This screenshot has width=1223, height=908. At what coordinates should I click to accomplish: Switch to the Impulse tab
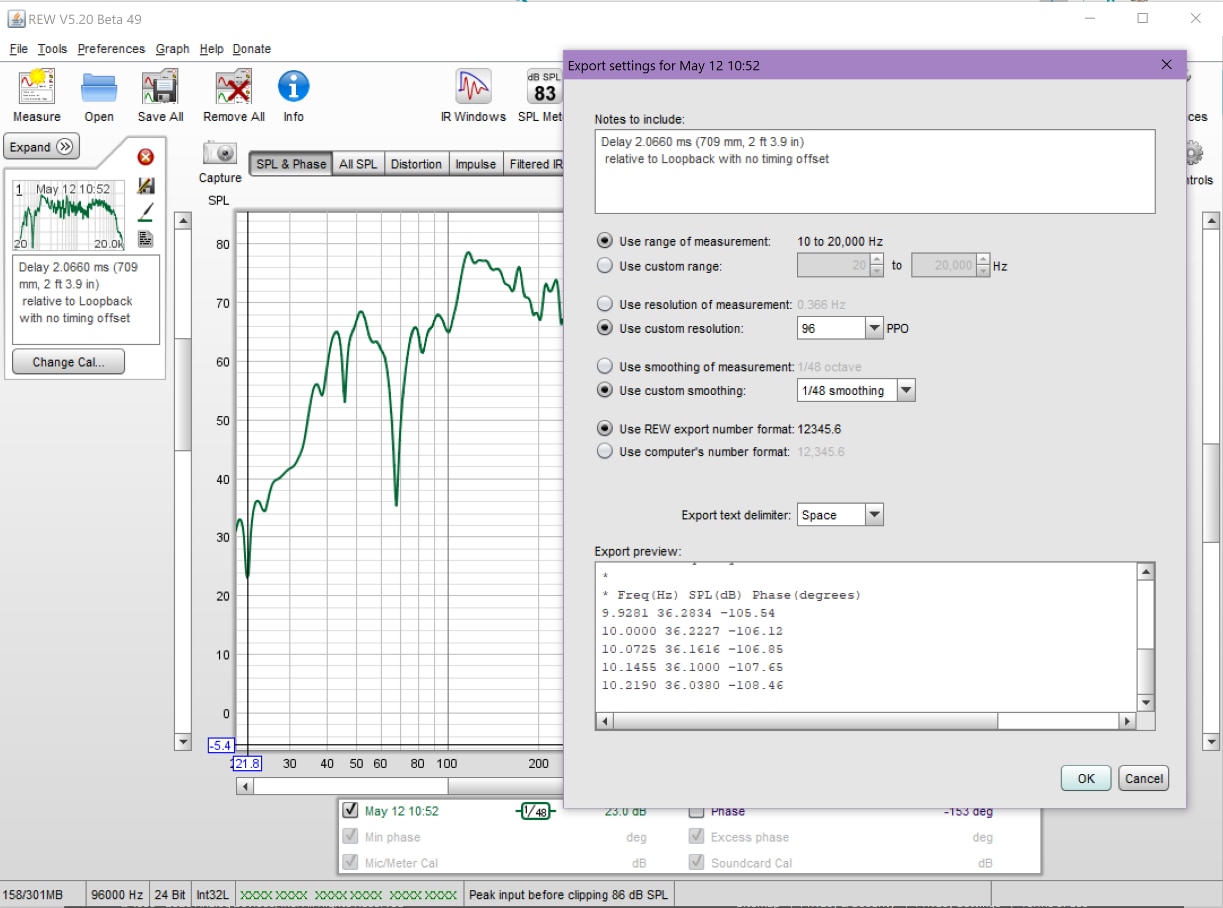pos(476,164)
